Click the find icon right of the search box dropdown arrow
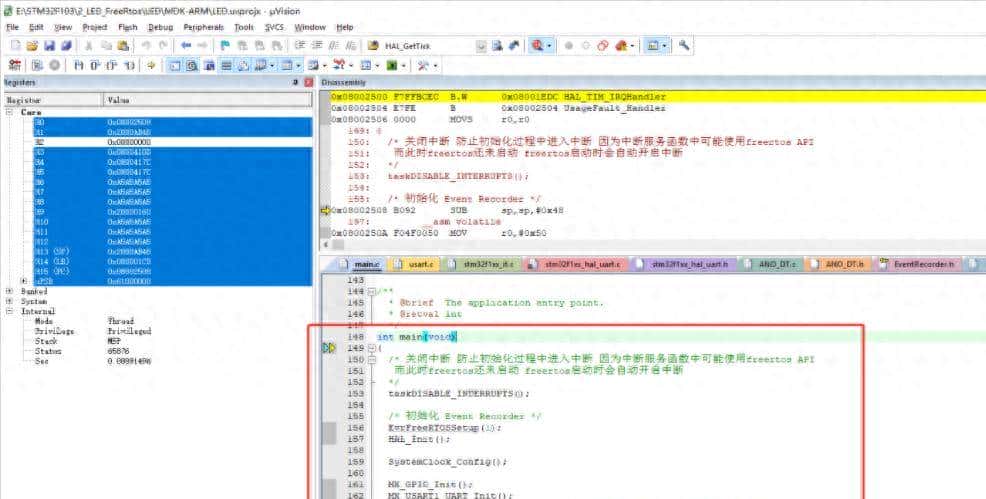 click(x=497, y=46)
